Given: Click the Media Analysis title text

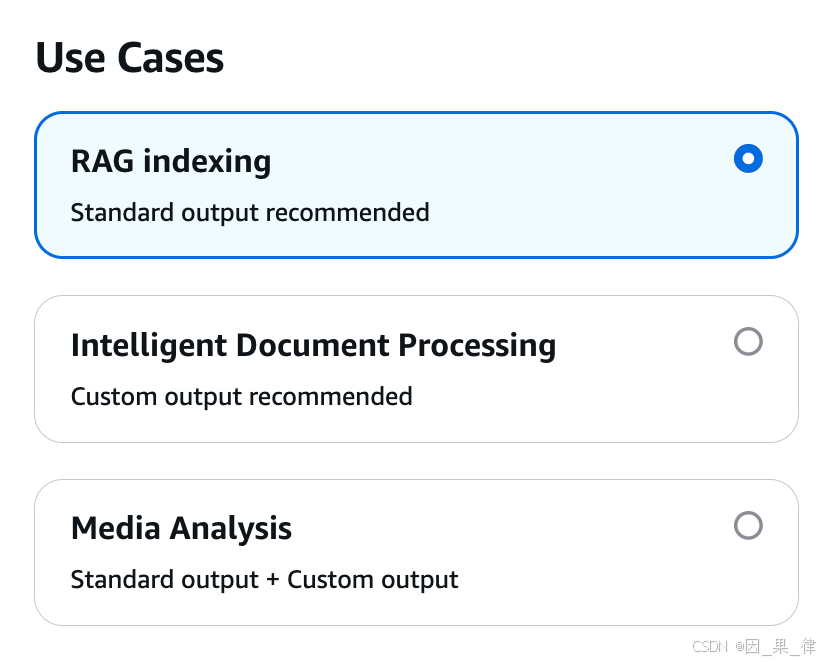Looking at the screenshot, I should [x=181, y=528].
